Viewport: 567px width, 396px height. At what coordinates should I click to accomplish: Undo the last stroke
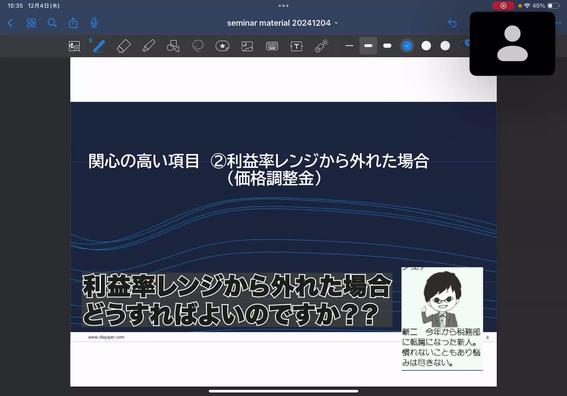[452, 23]
